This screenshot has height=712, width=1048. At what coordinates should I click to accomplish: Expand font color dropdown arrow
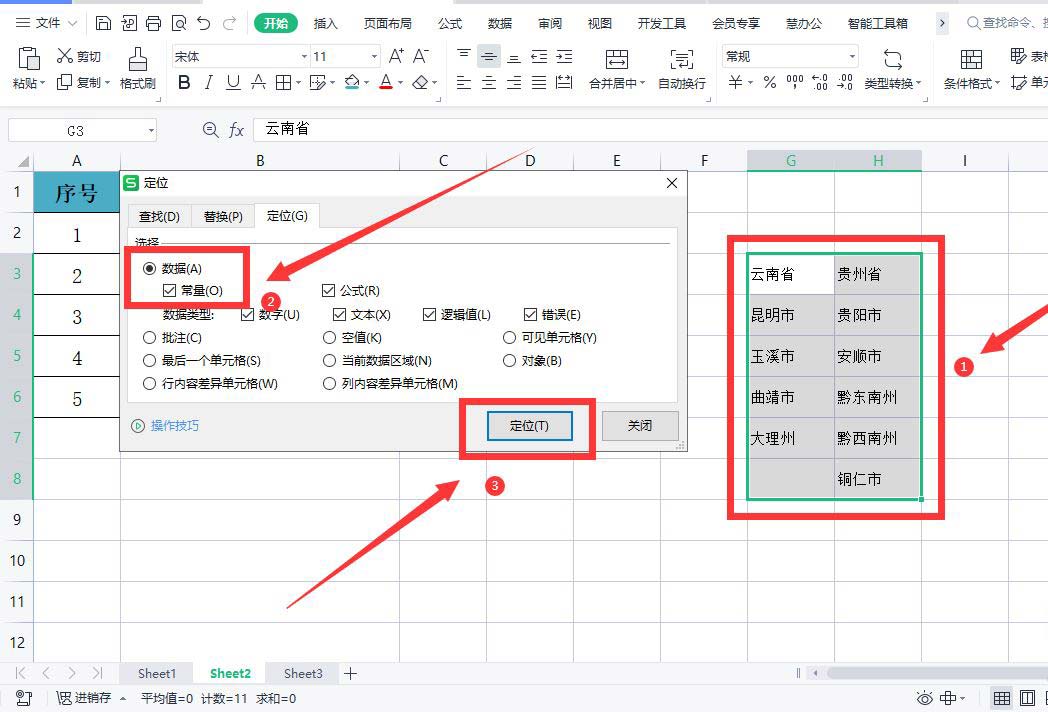pos(400,83)
